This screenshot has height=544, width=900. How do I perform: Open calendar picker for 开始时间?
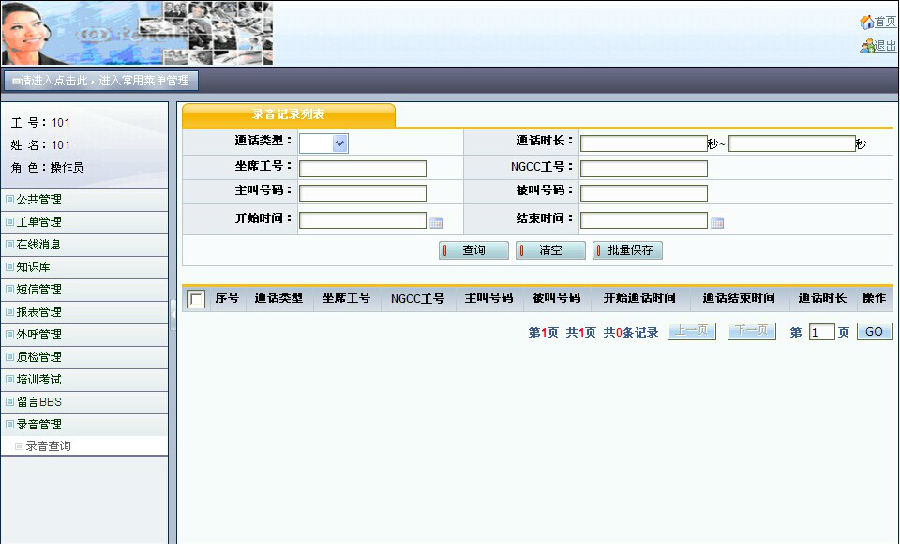pyautogui.click(x=436, y=222)
